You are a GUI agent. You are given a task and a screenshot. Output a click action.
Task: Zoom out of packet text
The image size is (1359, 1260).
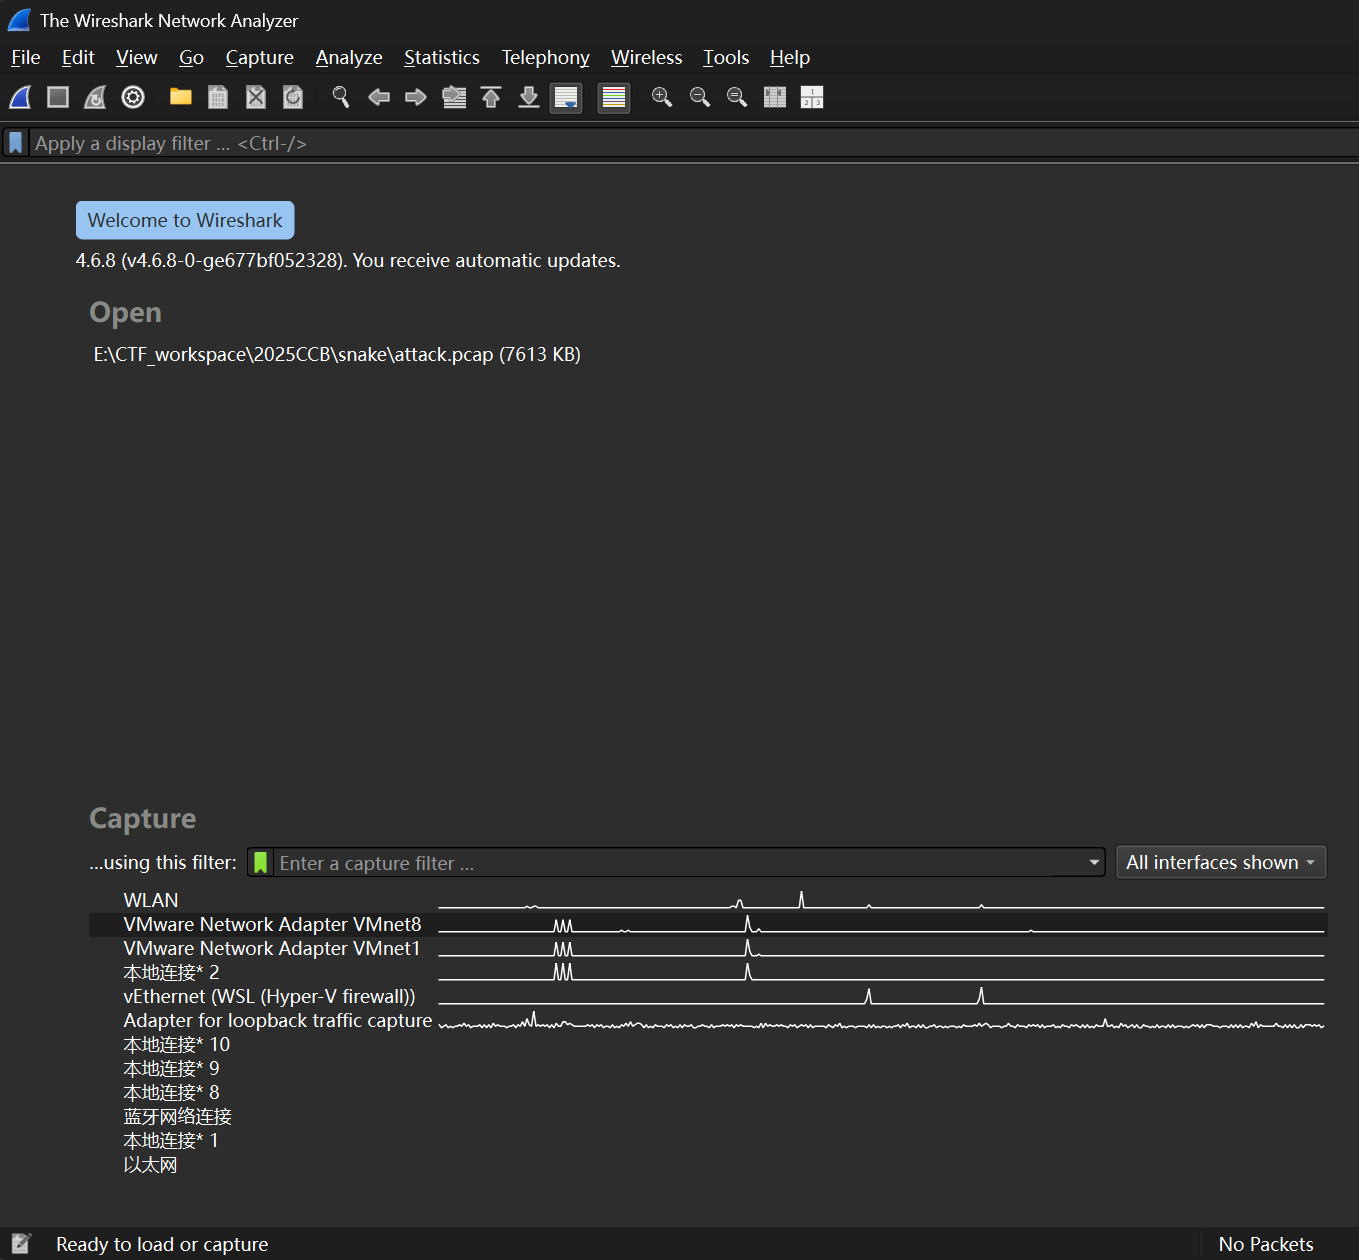pos(700,97)
